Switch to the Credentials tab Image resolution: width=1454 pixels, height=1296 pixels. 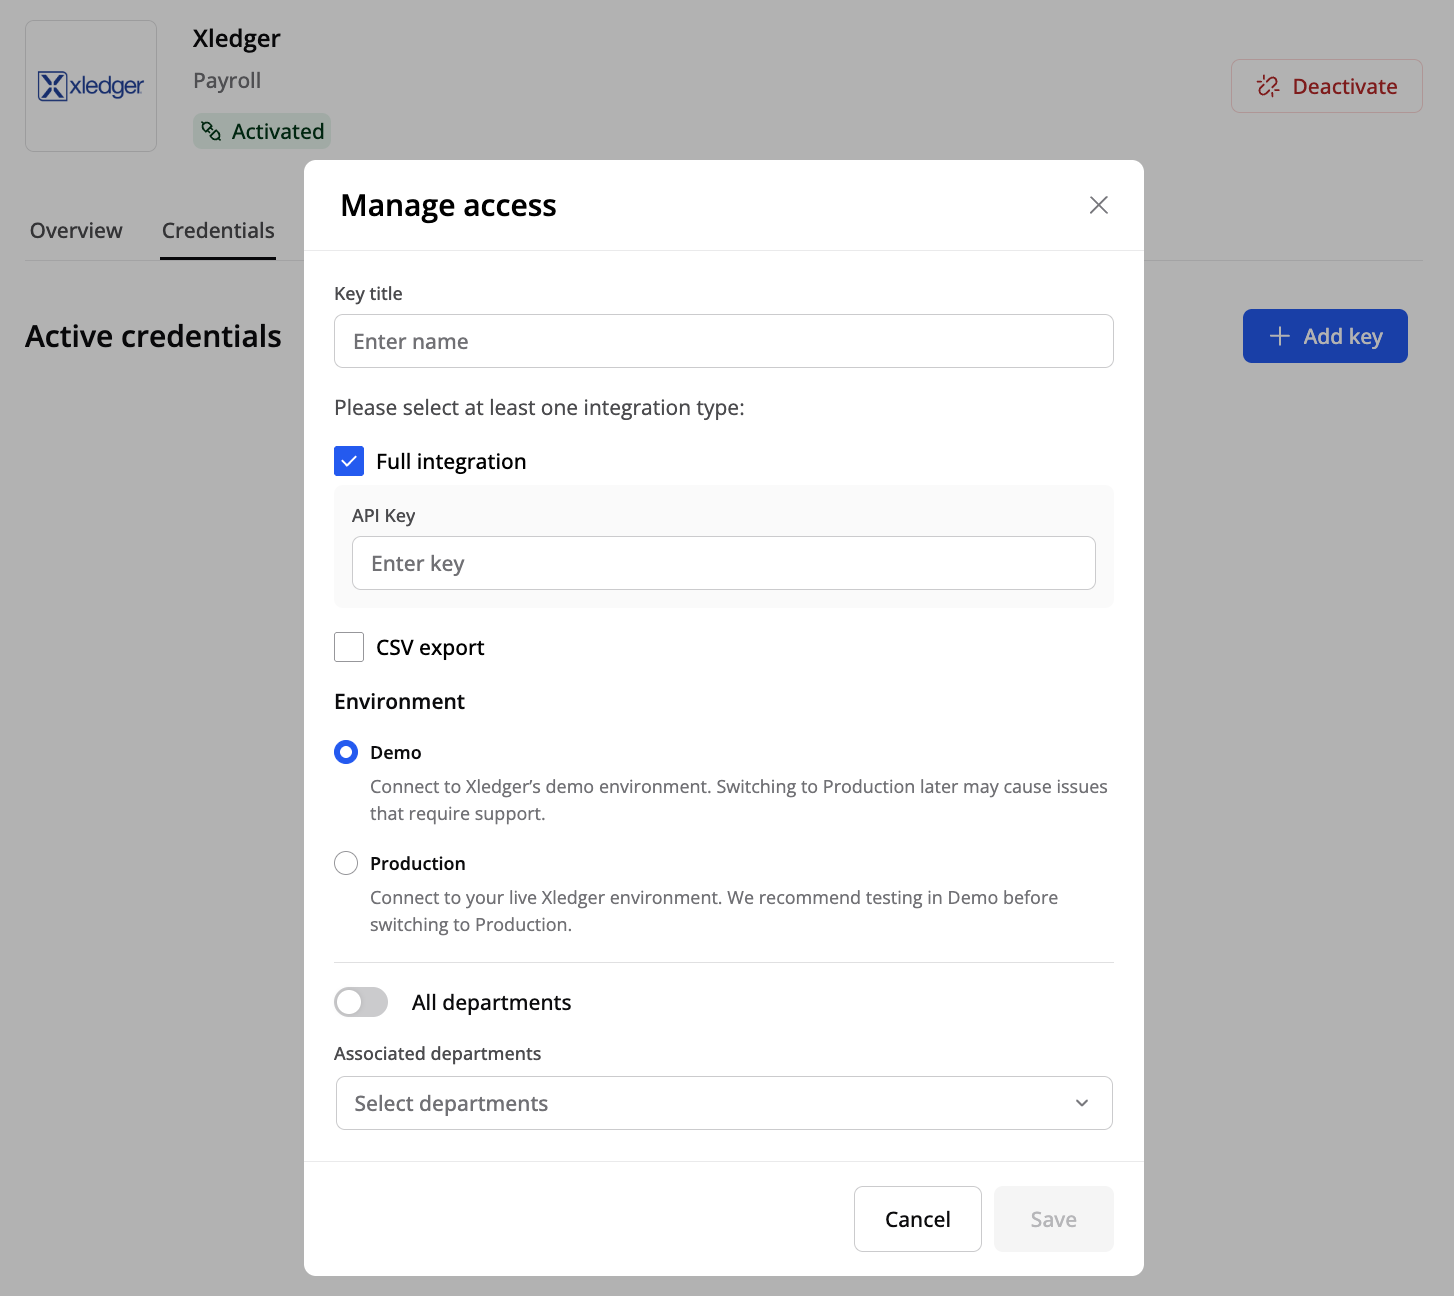(x=218, y=230)
